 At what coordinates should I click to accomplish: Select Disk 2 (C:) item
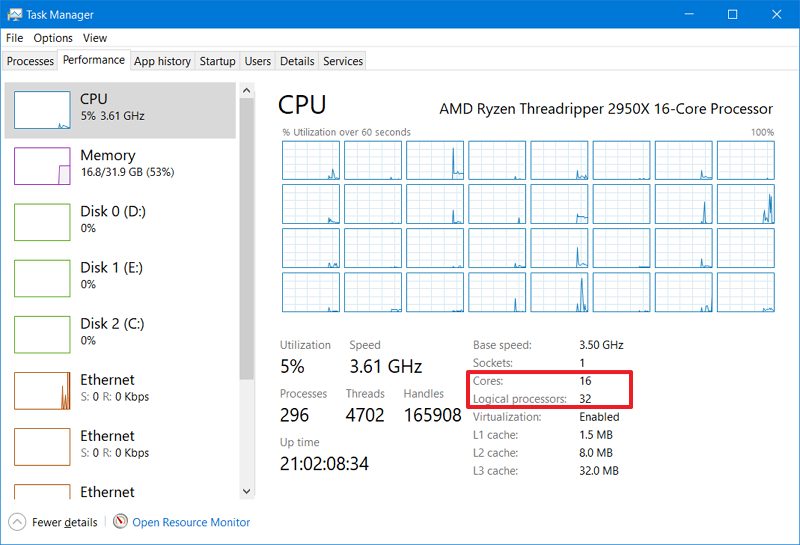coord(120,334)
